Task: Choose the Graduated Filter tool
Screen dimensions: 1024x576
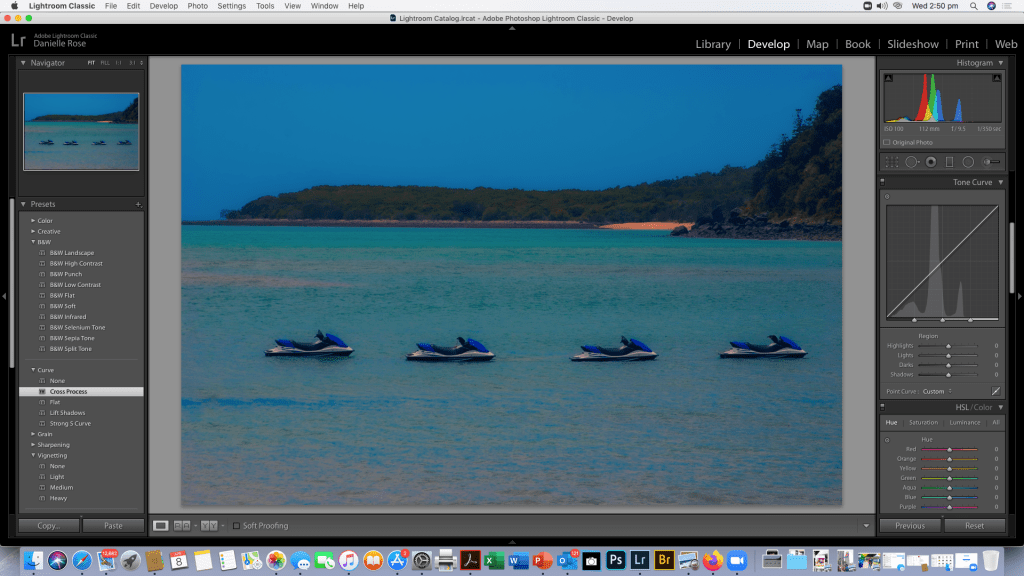Action: coord(949,162)
